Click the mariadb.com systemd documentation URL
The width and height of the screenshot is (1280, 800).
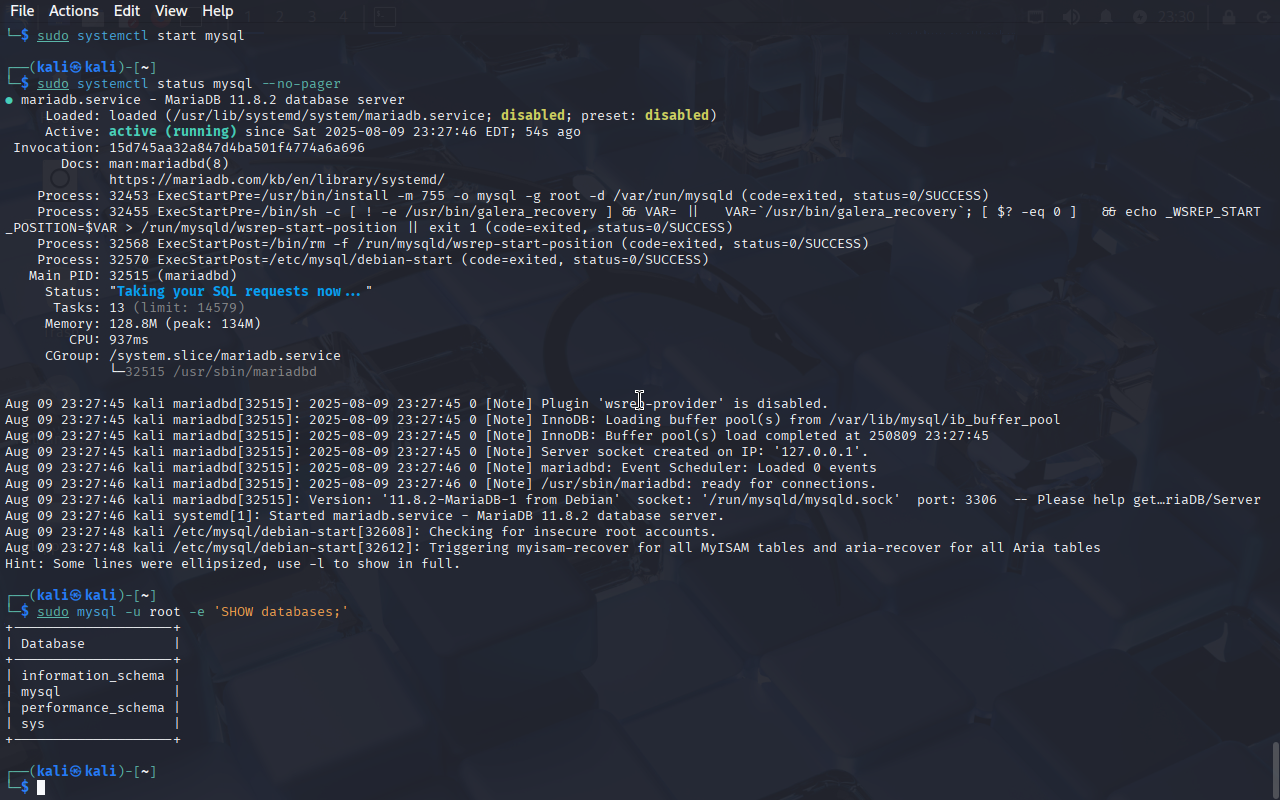277,180
